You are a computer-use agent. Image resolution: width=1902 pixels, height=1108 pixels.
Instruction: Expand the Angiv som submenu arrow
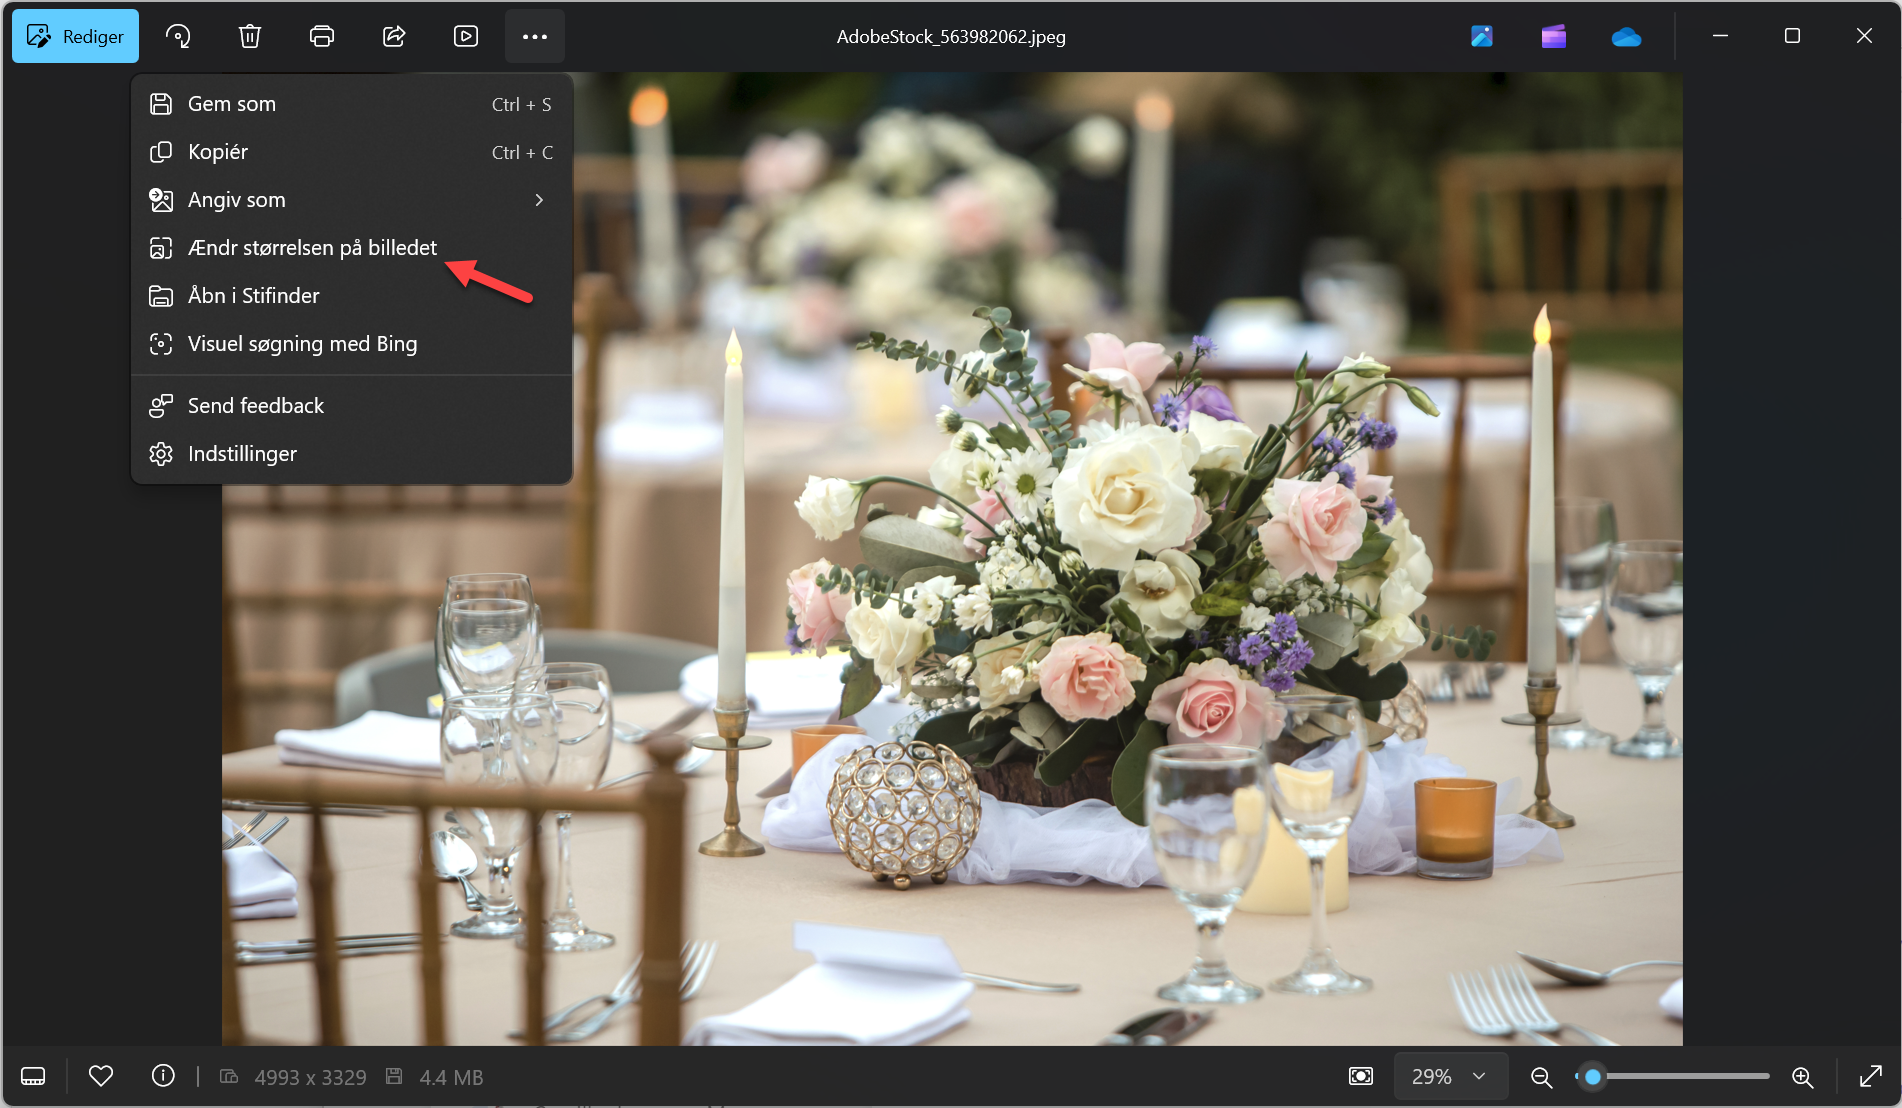point(539,200)
